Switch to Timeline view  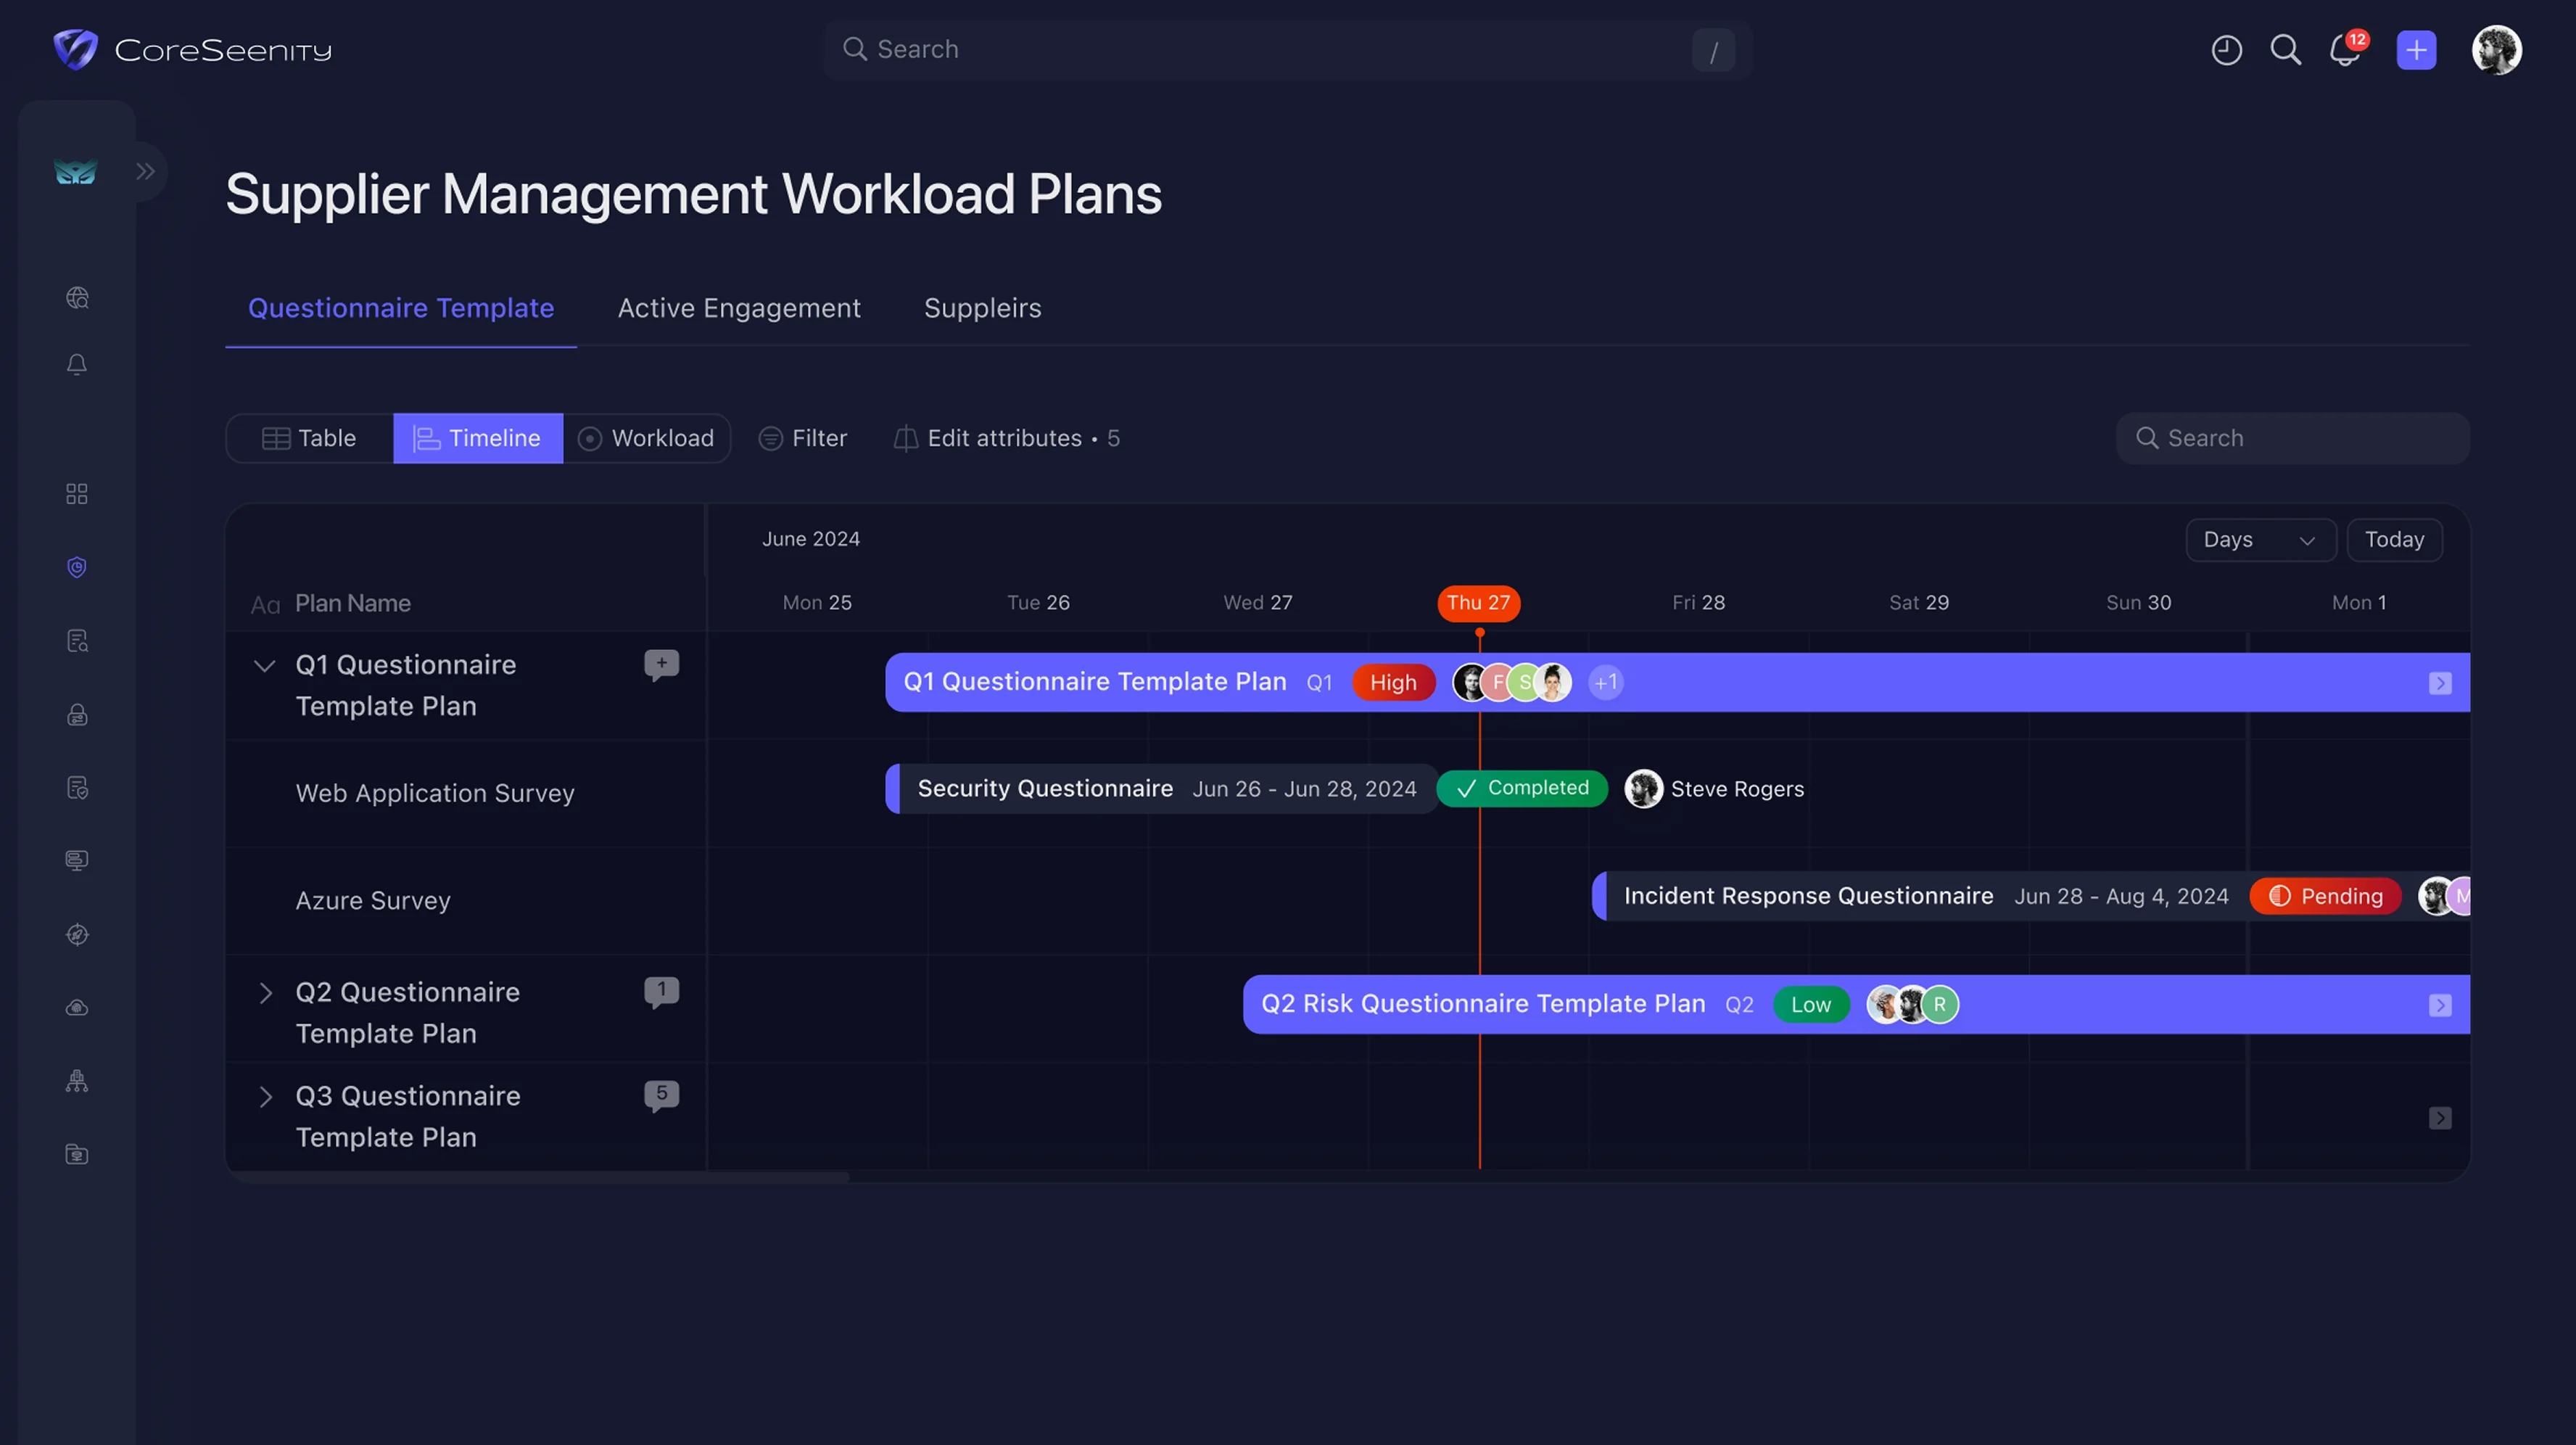pos(478,438)
